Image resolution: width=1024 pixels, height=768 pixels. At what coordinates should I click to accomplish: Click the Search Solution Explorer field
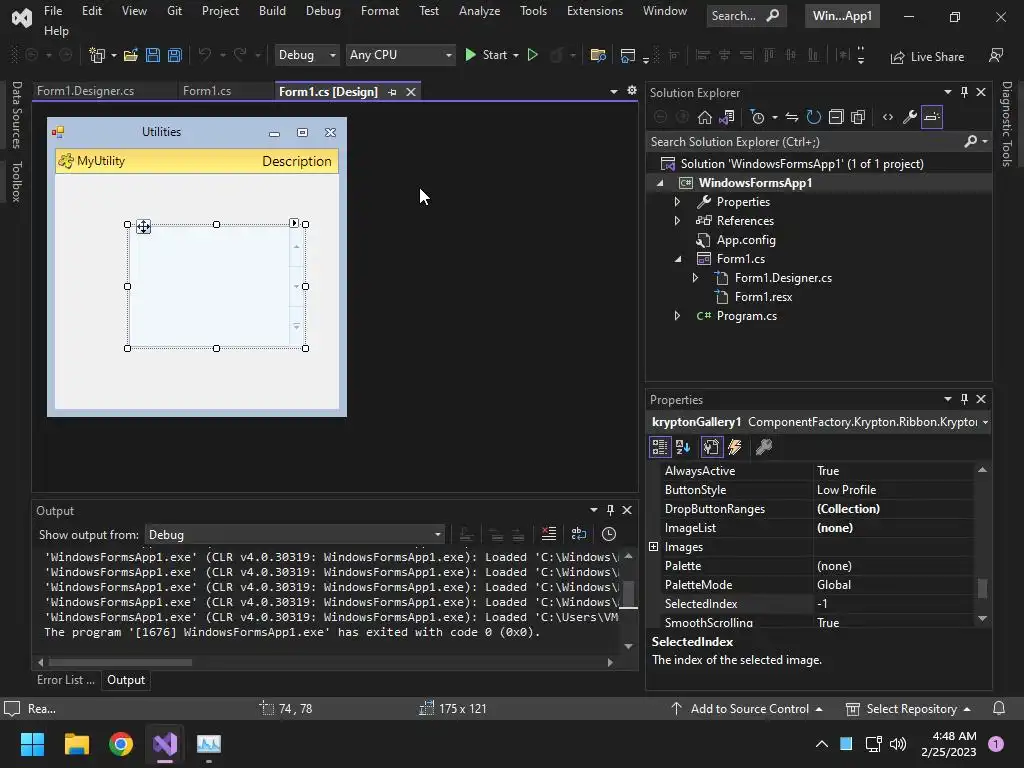point(807,142)
